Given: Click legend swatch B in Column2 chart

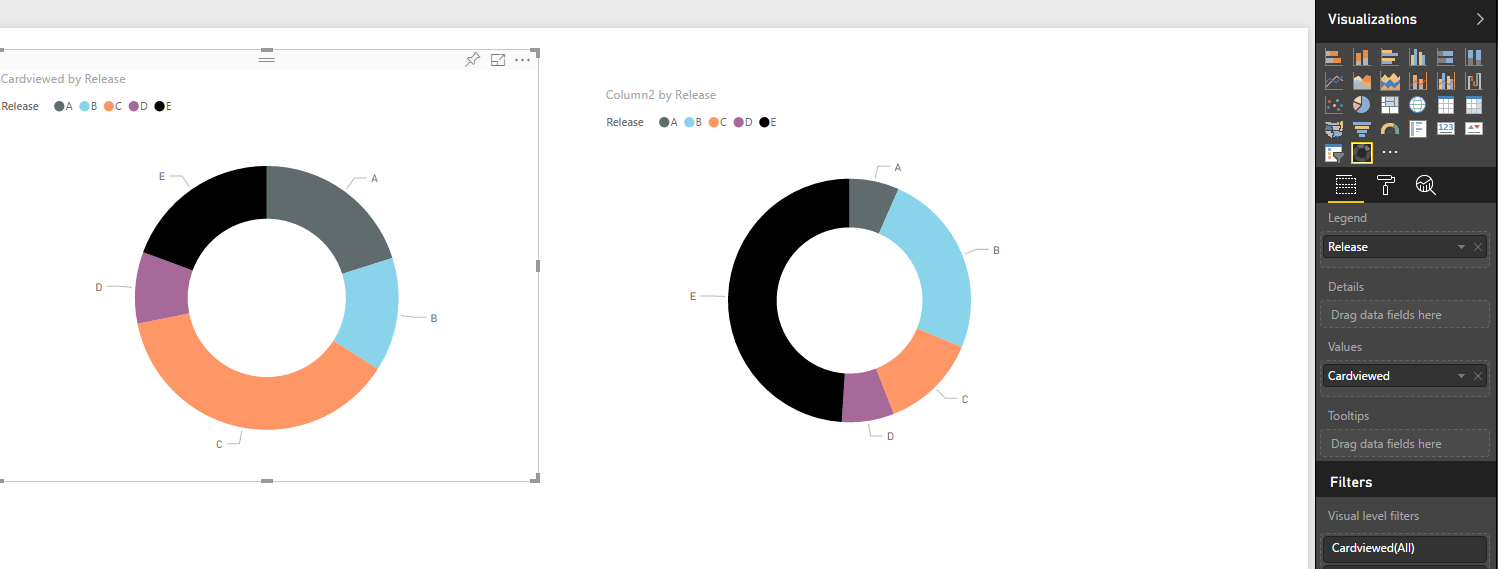Looking at the screenshot, I should click(689, 122).
